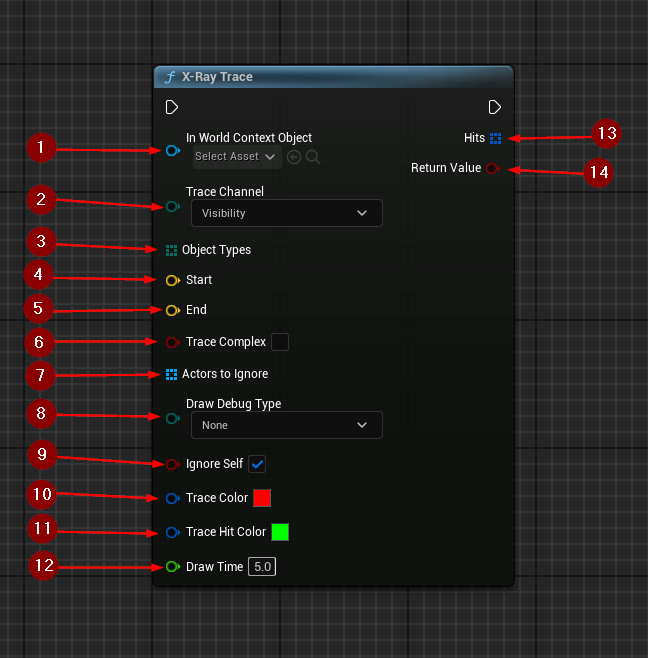Click the Hits array output pin

pos(496,138)
